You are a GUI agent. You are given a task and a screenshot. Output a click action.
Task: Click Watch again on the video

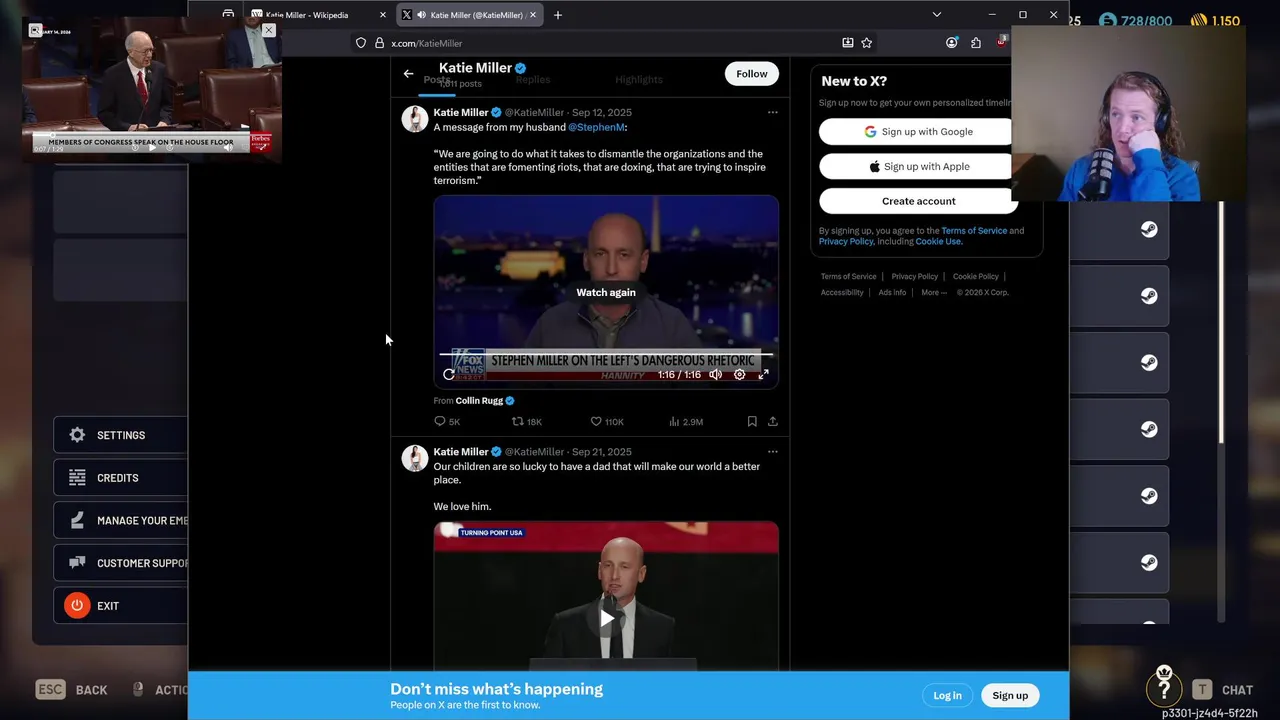click(x=606, y=293)
